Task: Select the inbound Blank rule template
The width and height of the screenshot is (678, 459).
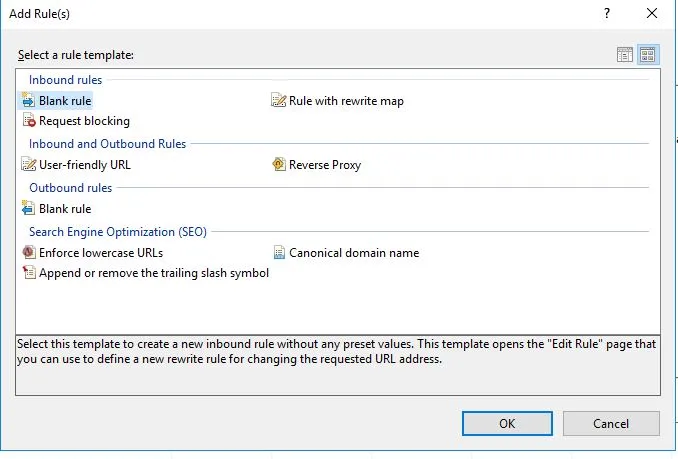Action: click(64, 101)
